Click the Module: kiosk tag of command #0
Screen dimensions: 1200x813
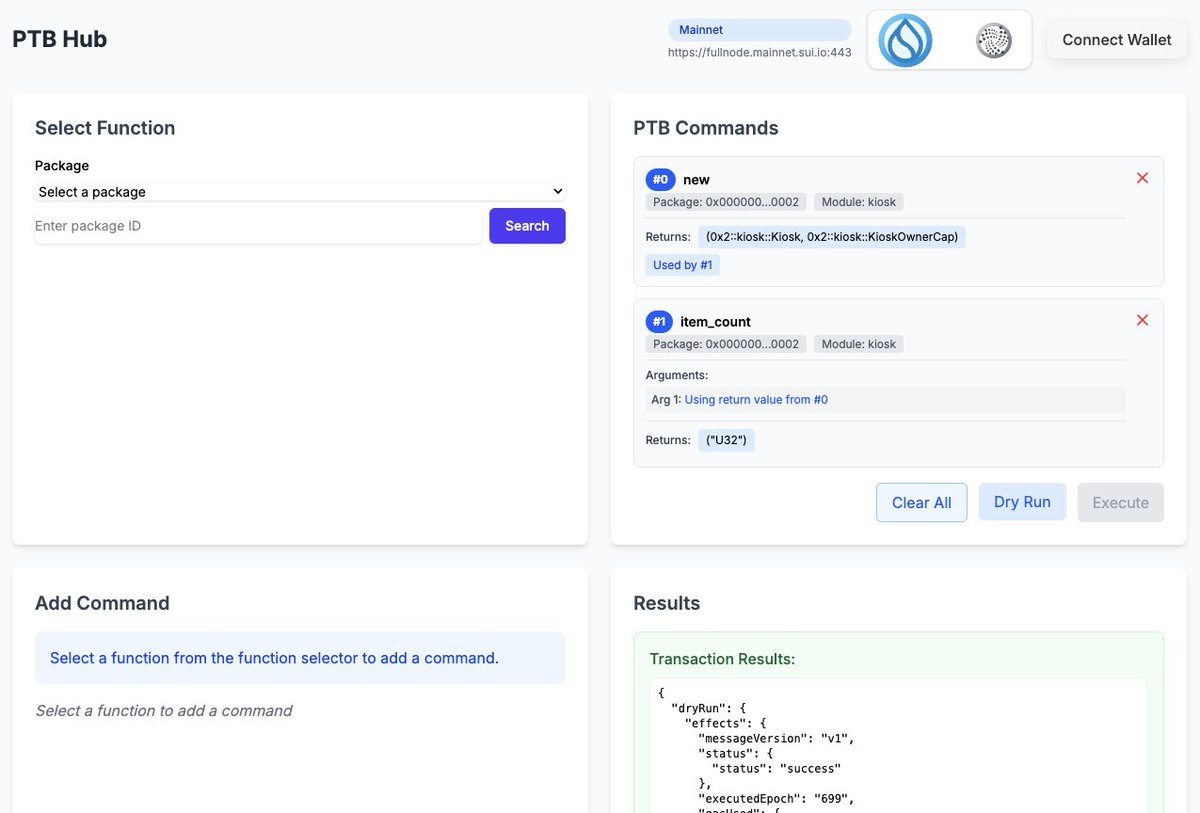tap(859, 202)
